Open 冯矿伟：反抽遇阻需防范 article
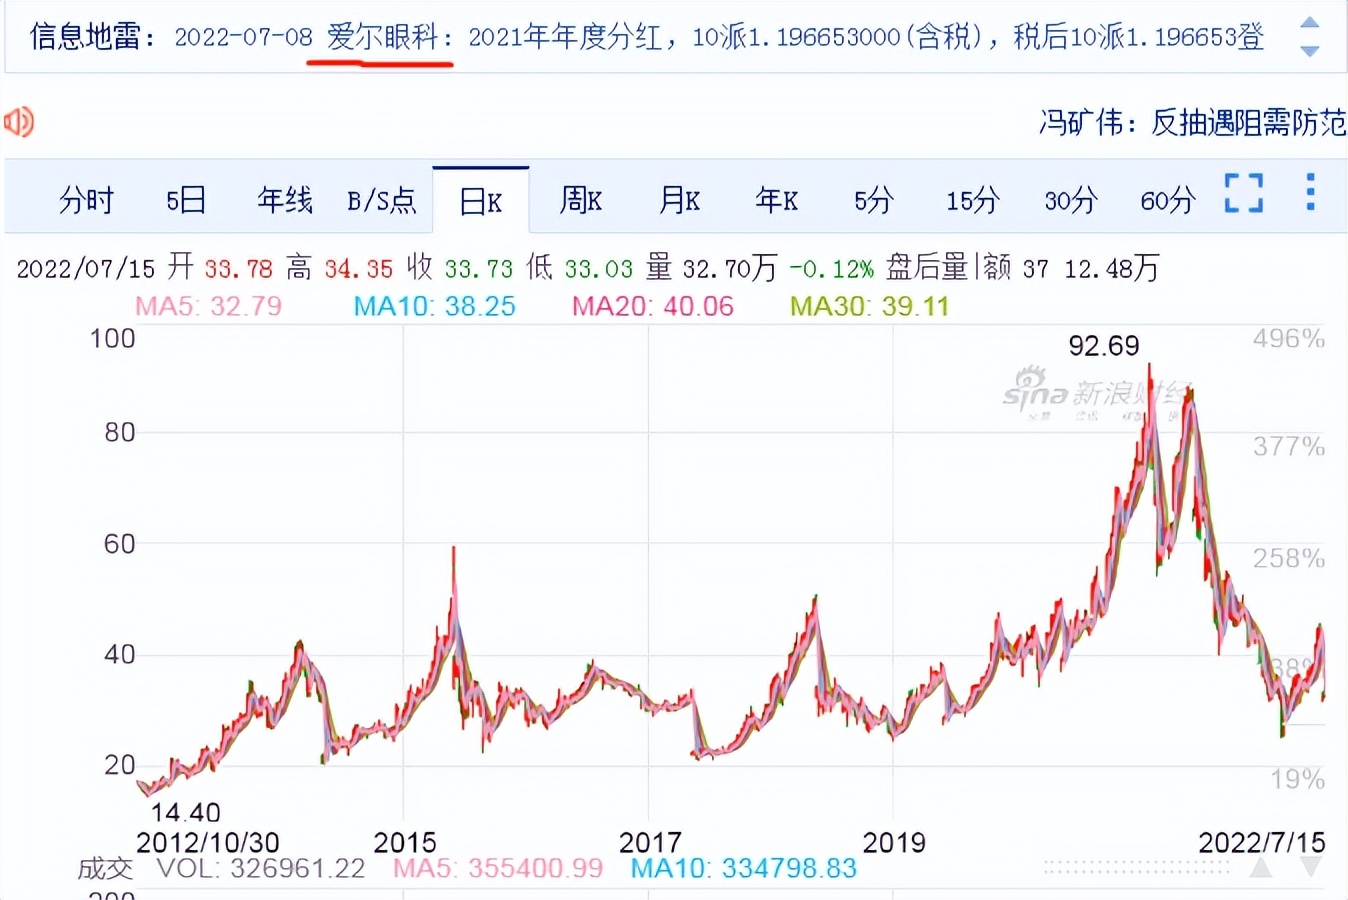This screenshot has width=1348, height=900. click(1192, 119)
